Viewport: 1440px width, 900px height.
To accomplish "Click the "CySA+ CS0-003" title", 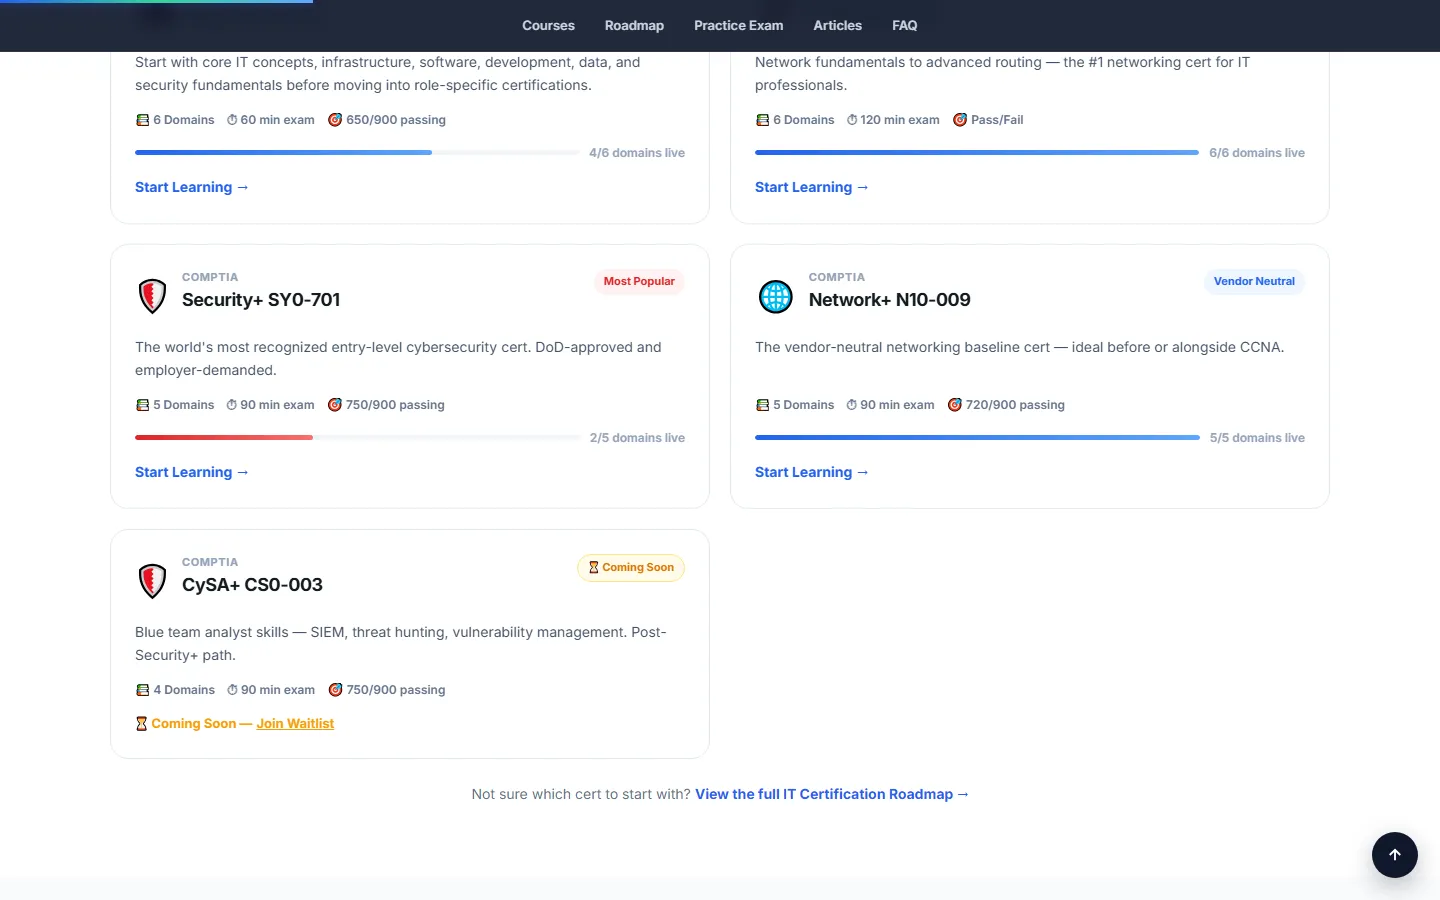I will 252,585.
